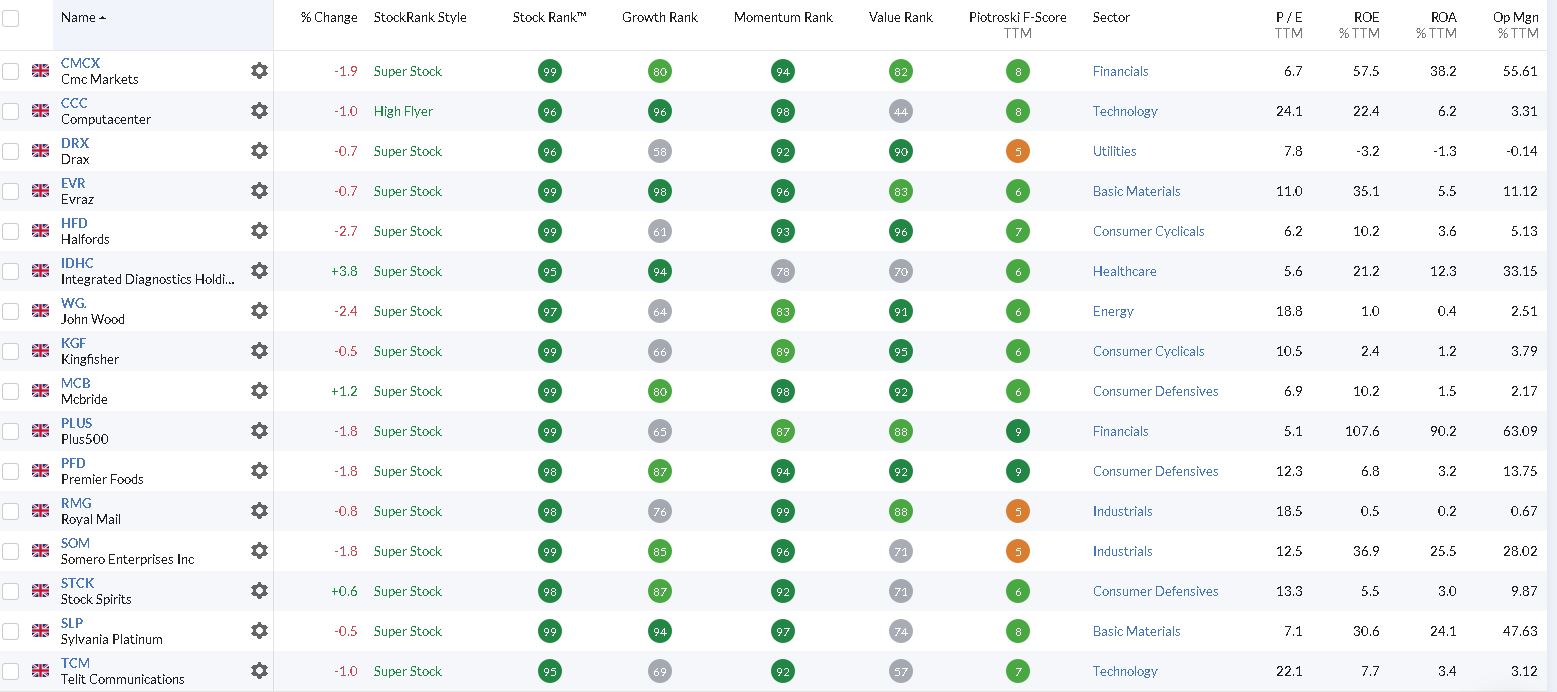The height and width of the screenshot is (692, 1557).
Task: Click the Piotroski F-Score 5 badge for Drax
Action: pos(1018,151)
